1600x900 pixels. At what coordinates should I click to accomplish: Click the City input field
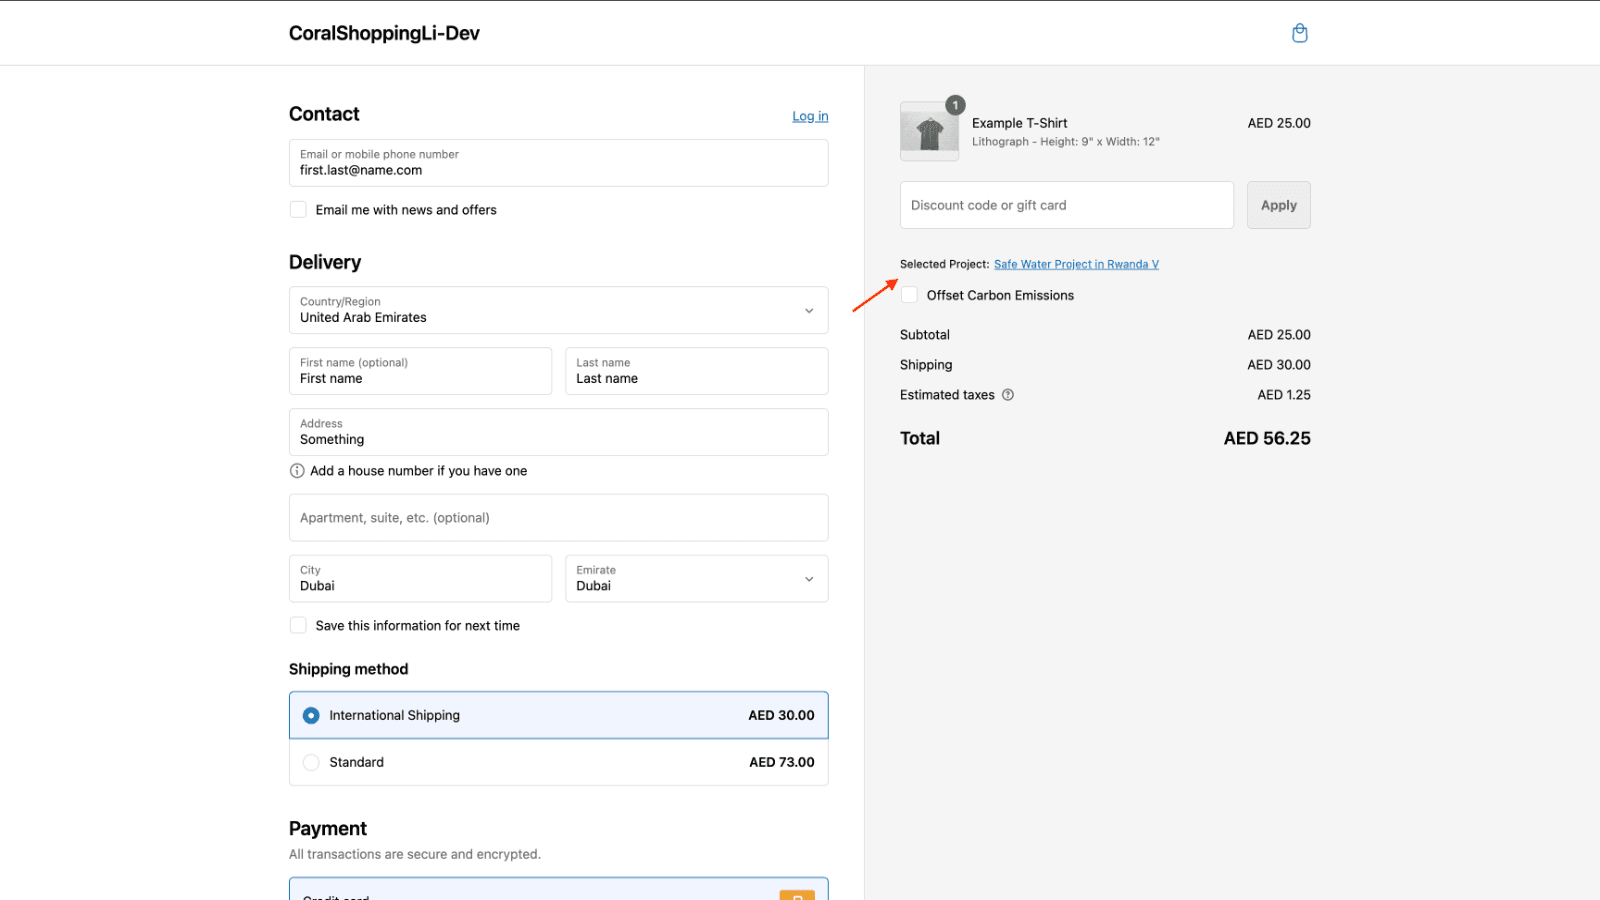coord(420,579)
